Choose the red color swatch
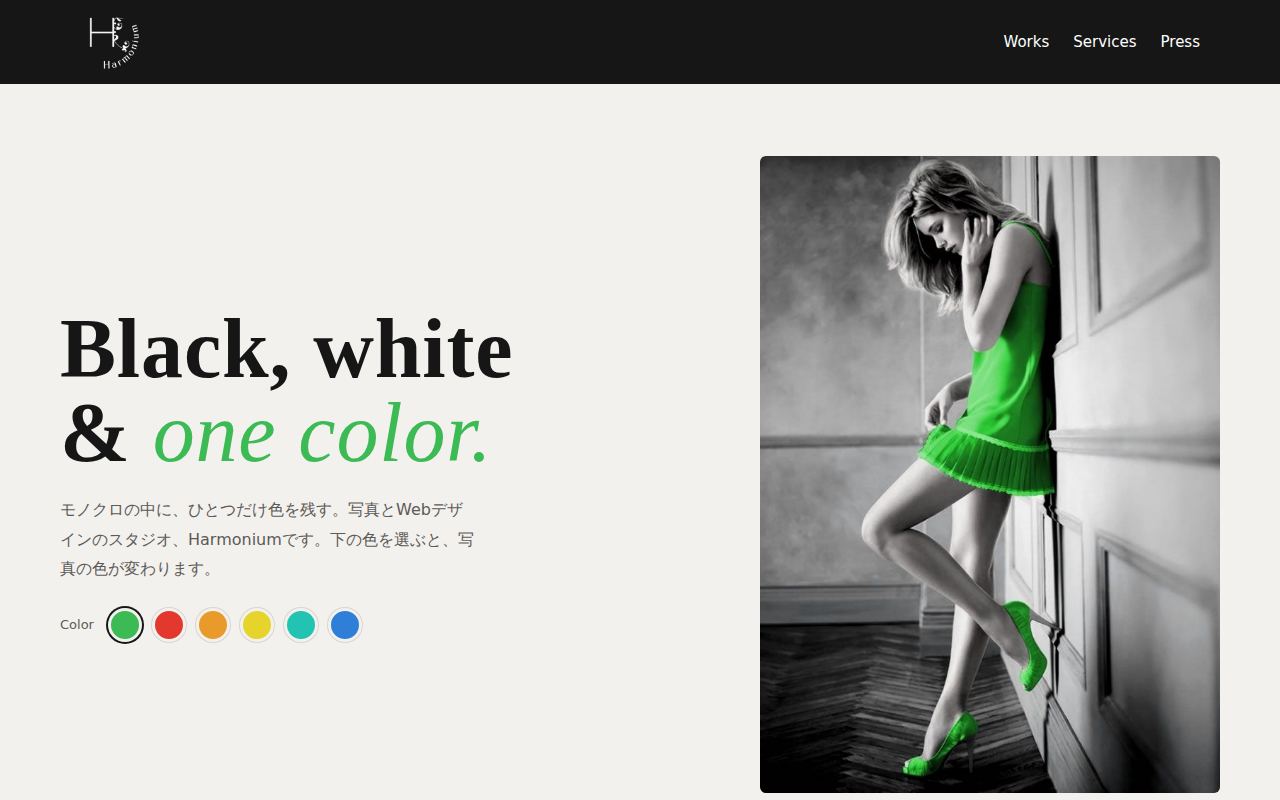This screenshot has width=1280, height=800. (169, 625)
